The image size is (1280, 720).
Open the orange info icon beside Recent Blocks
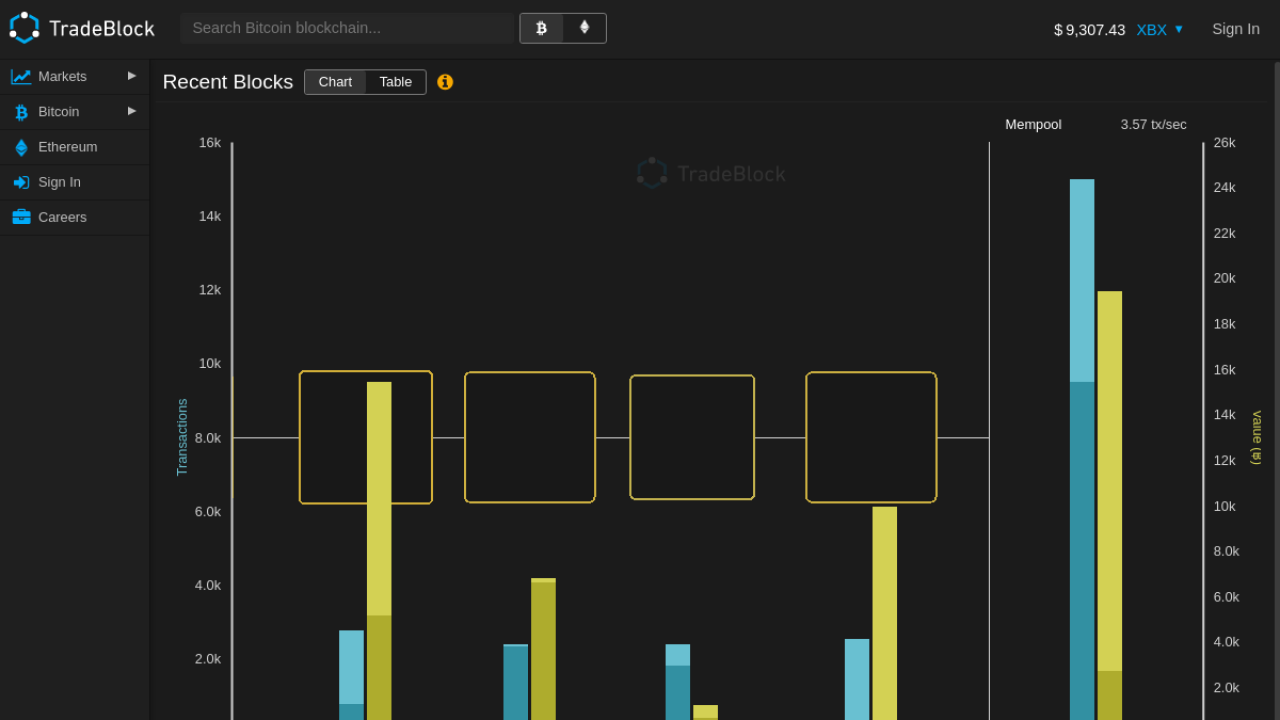pyautogui.click(x=445, y=82)
